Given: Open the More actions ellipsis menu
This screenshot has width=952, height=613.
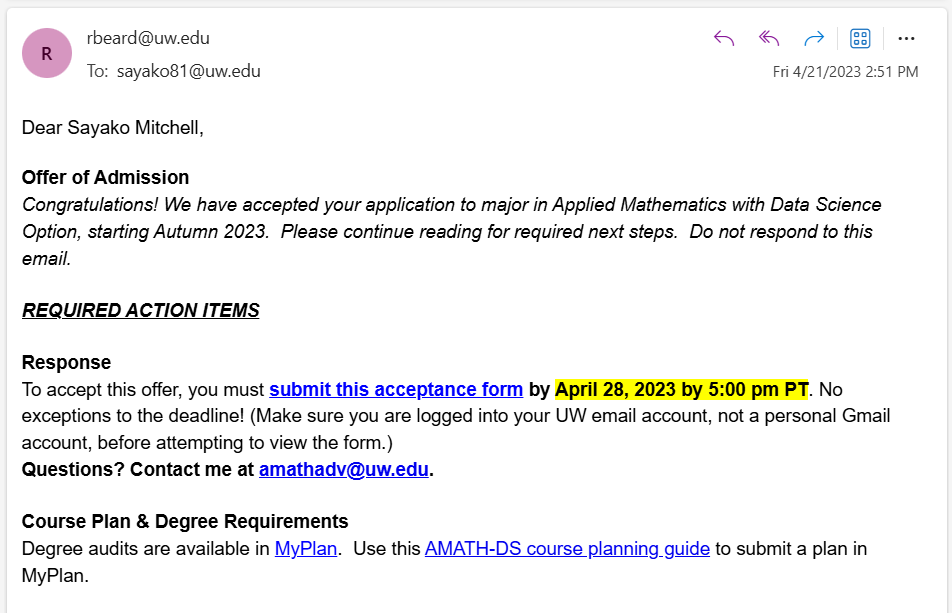Looking at the screenshot, I should tap(907, 39).
